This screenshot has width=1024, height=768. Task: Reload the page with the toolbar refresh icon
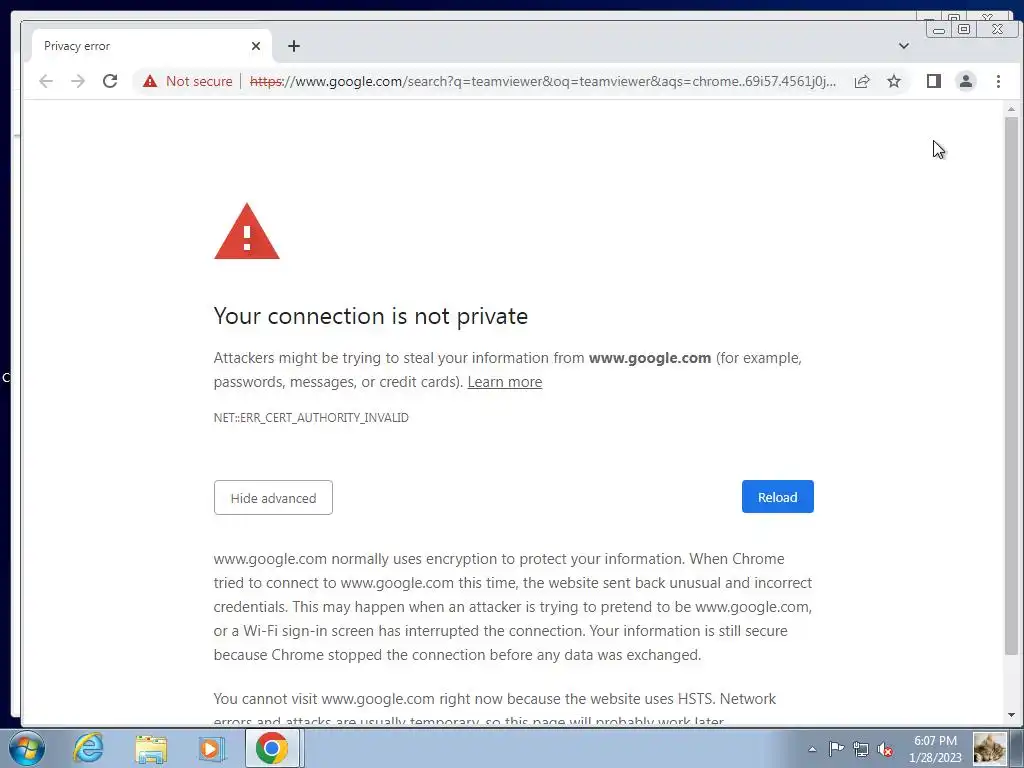[110, 81]
